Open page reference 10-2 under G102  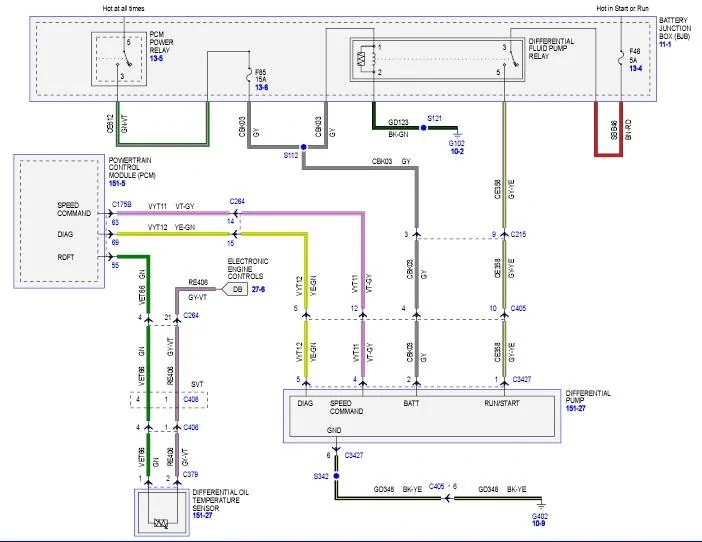(x=457, y=152)
